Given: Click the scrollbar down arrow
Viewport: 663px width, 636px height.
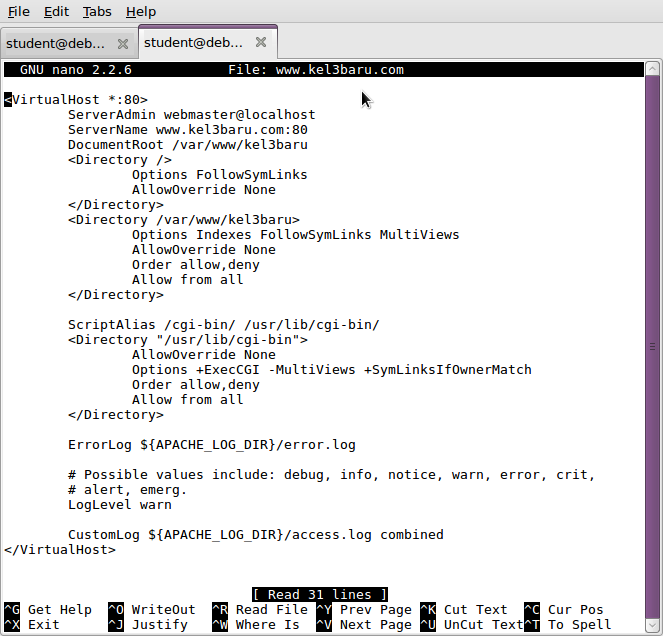Looking at the screenshot, I should 652,625.
